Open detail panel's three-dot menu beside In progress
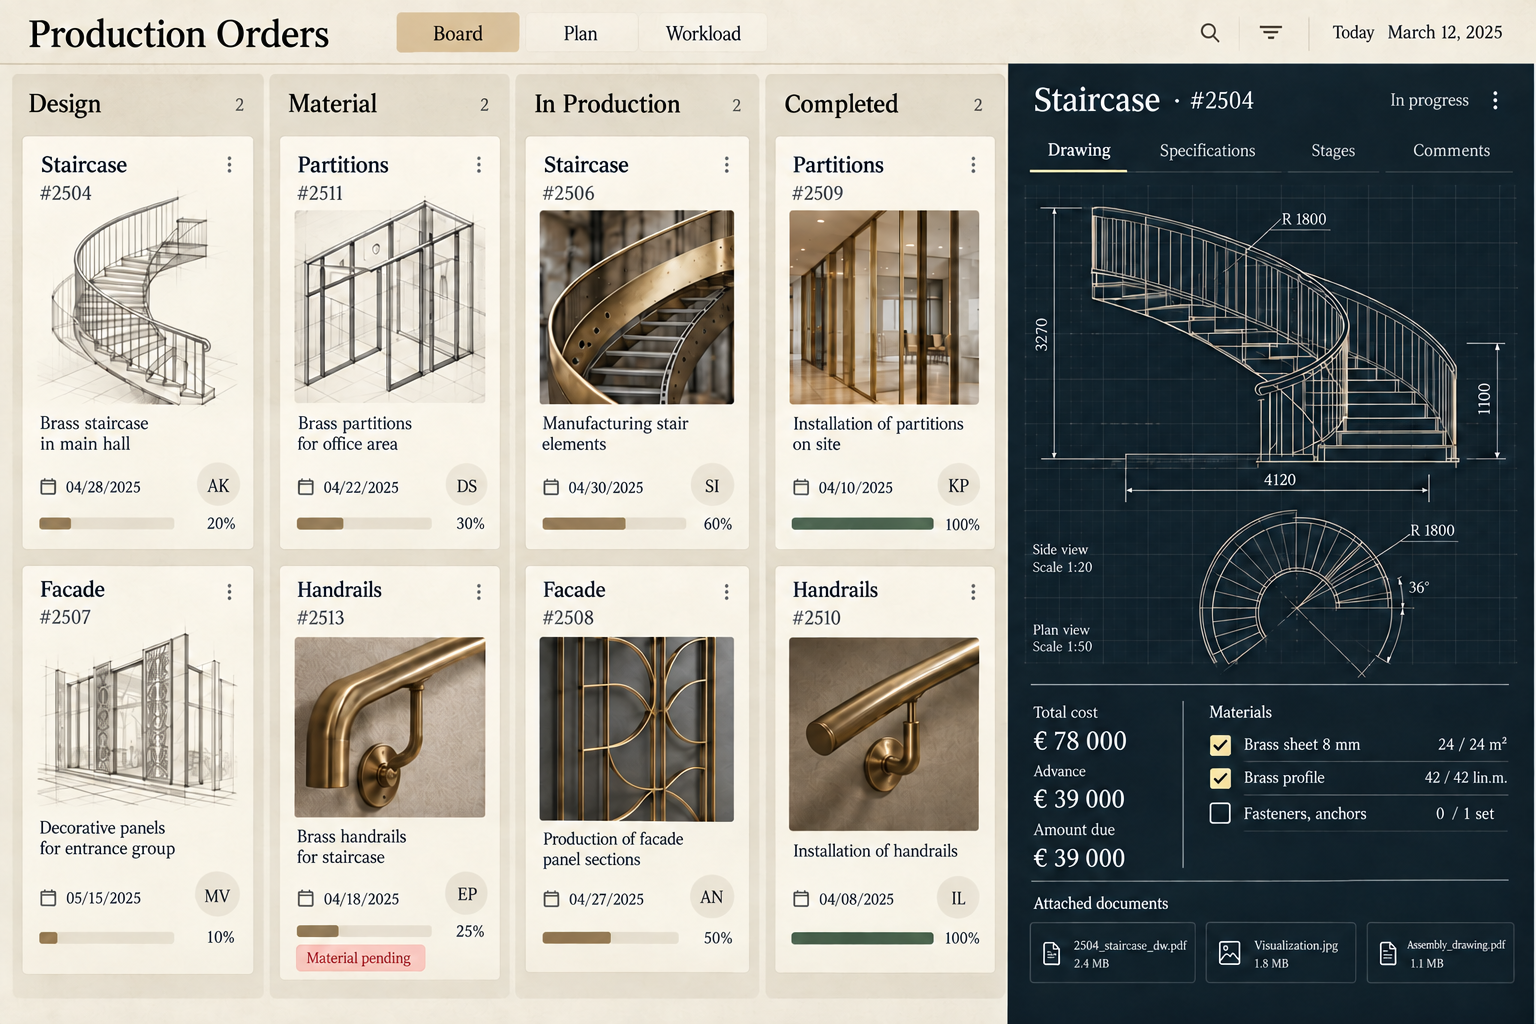The height and width of the screenshot is (1024, 1536). click(x=1495, y=100)
